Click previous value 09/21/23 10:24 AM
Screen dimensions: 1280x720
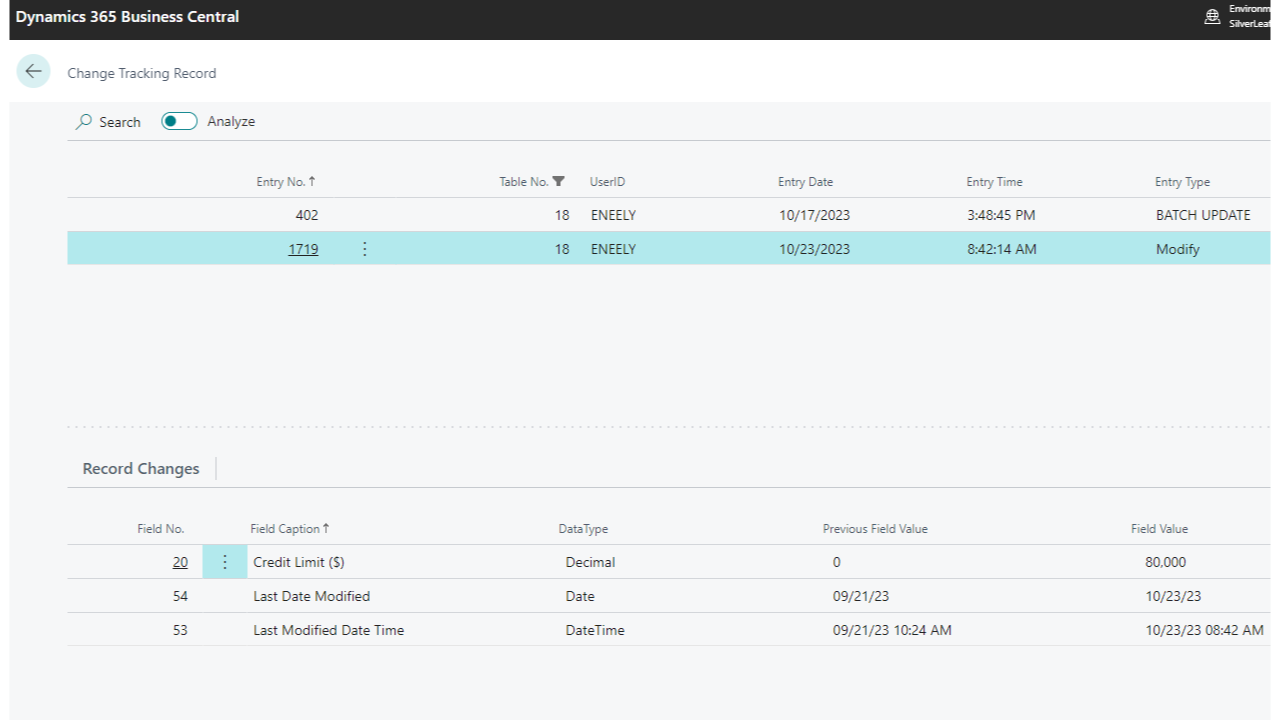pyautogui.click(x=892, y=630)
